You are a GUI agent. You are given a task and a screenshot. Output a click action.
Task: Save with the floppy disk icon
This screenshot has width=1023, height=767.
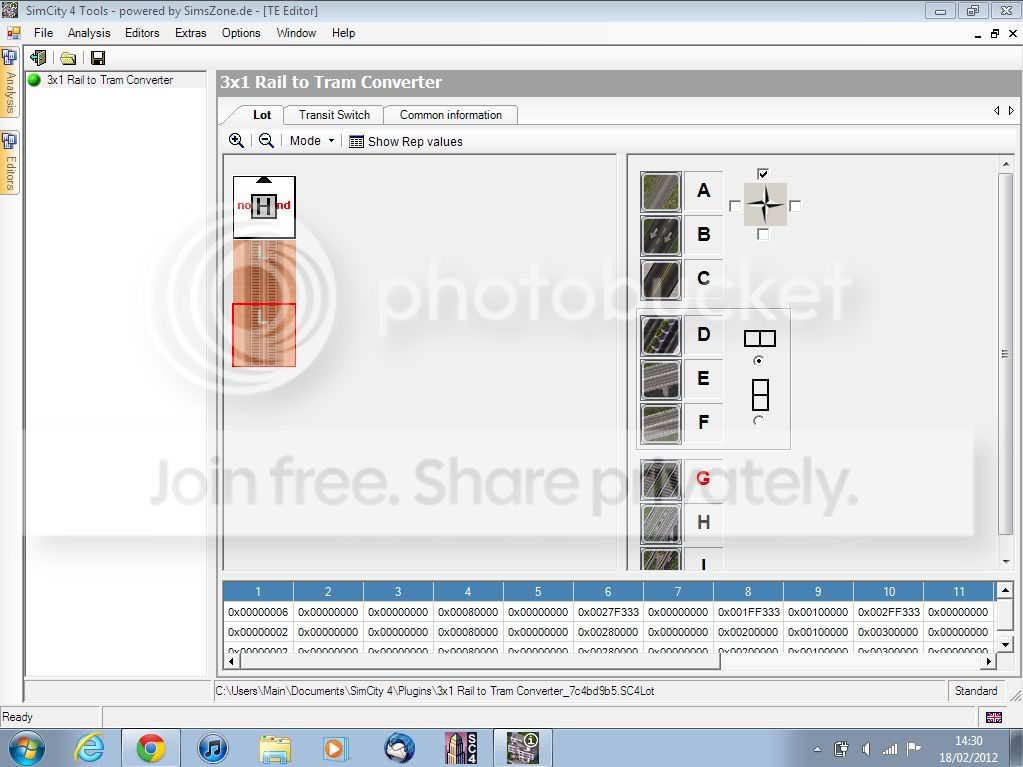(x=98, y=59)
